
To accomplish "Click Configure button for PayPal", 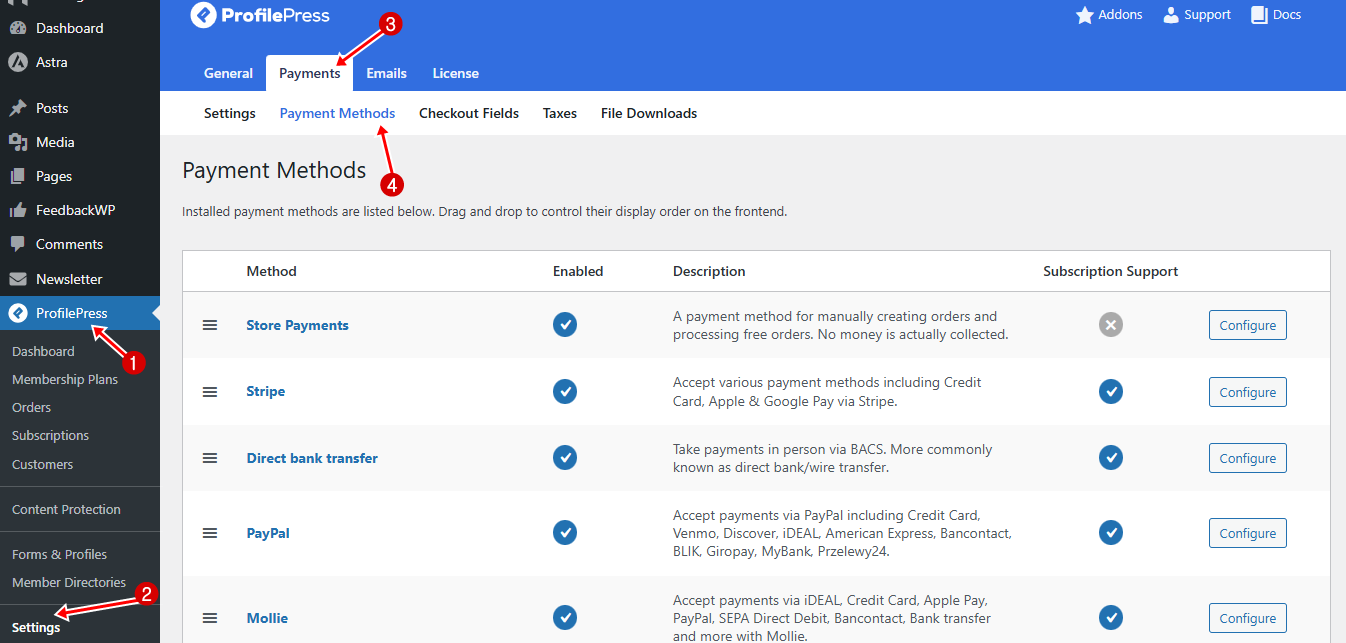I will click(1248, 533).
